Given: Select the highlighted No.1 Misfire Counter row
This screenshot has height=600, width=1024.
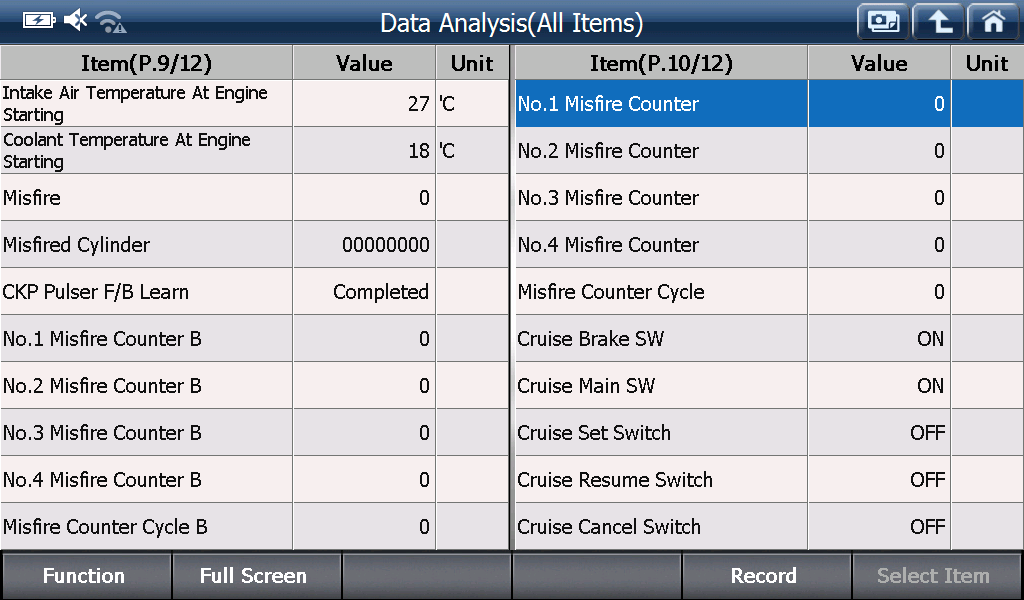Looking at the screenshot, I should (769, 103).
